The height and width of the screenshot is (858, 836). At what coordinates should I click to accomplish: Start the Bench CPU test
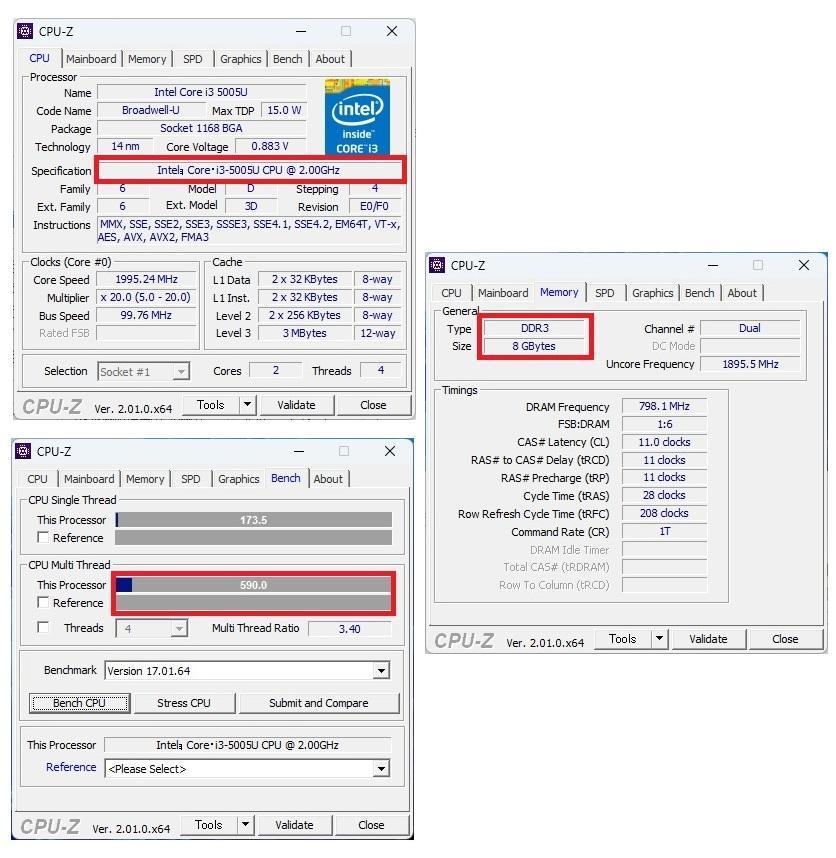coord(79,703)
